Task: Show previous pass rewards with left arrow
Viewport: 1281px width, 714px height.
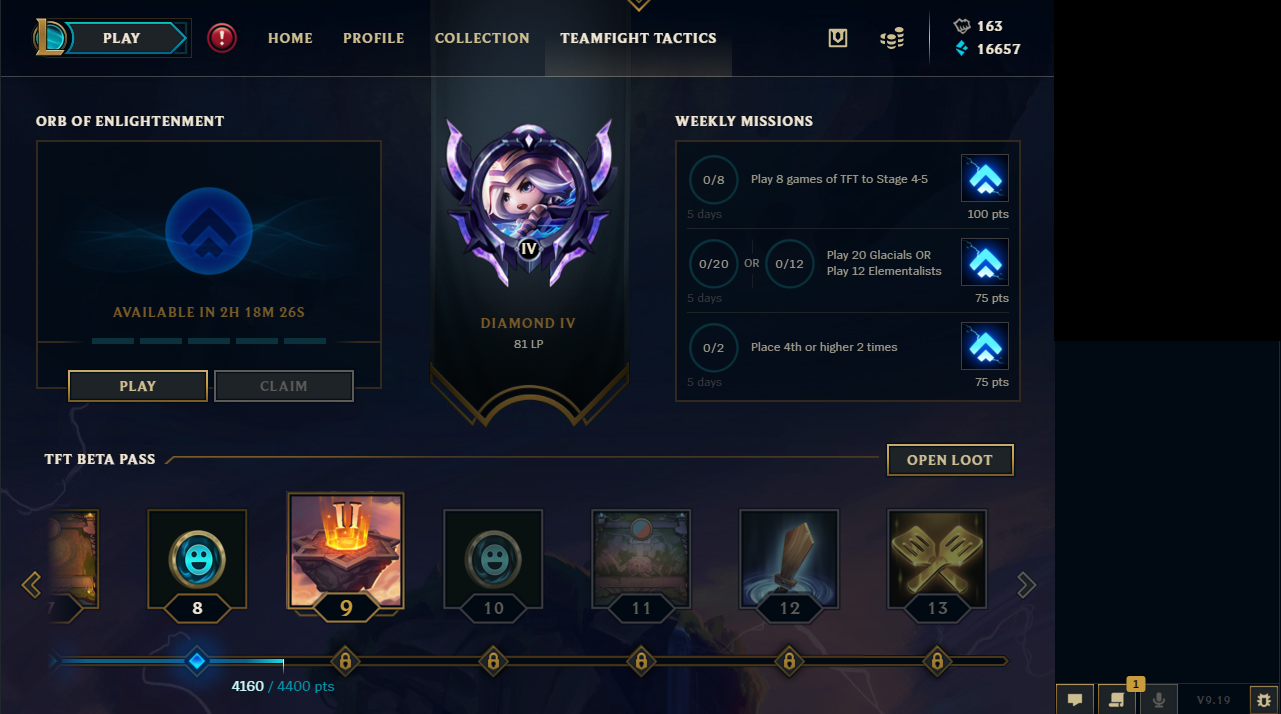Action: [31, 585]
